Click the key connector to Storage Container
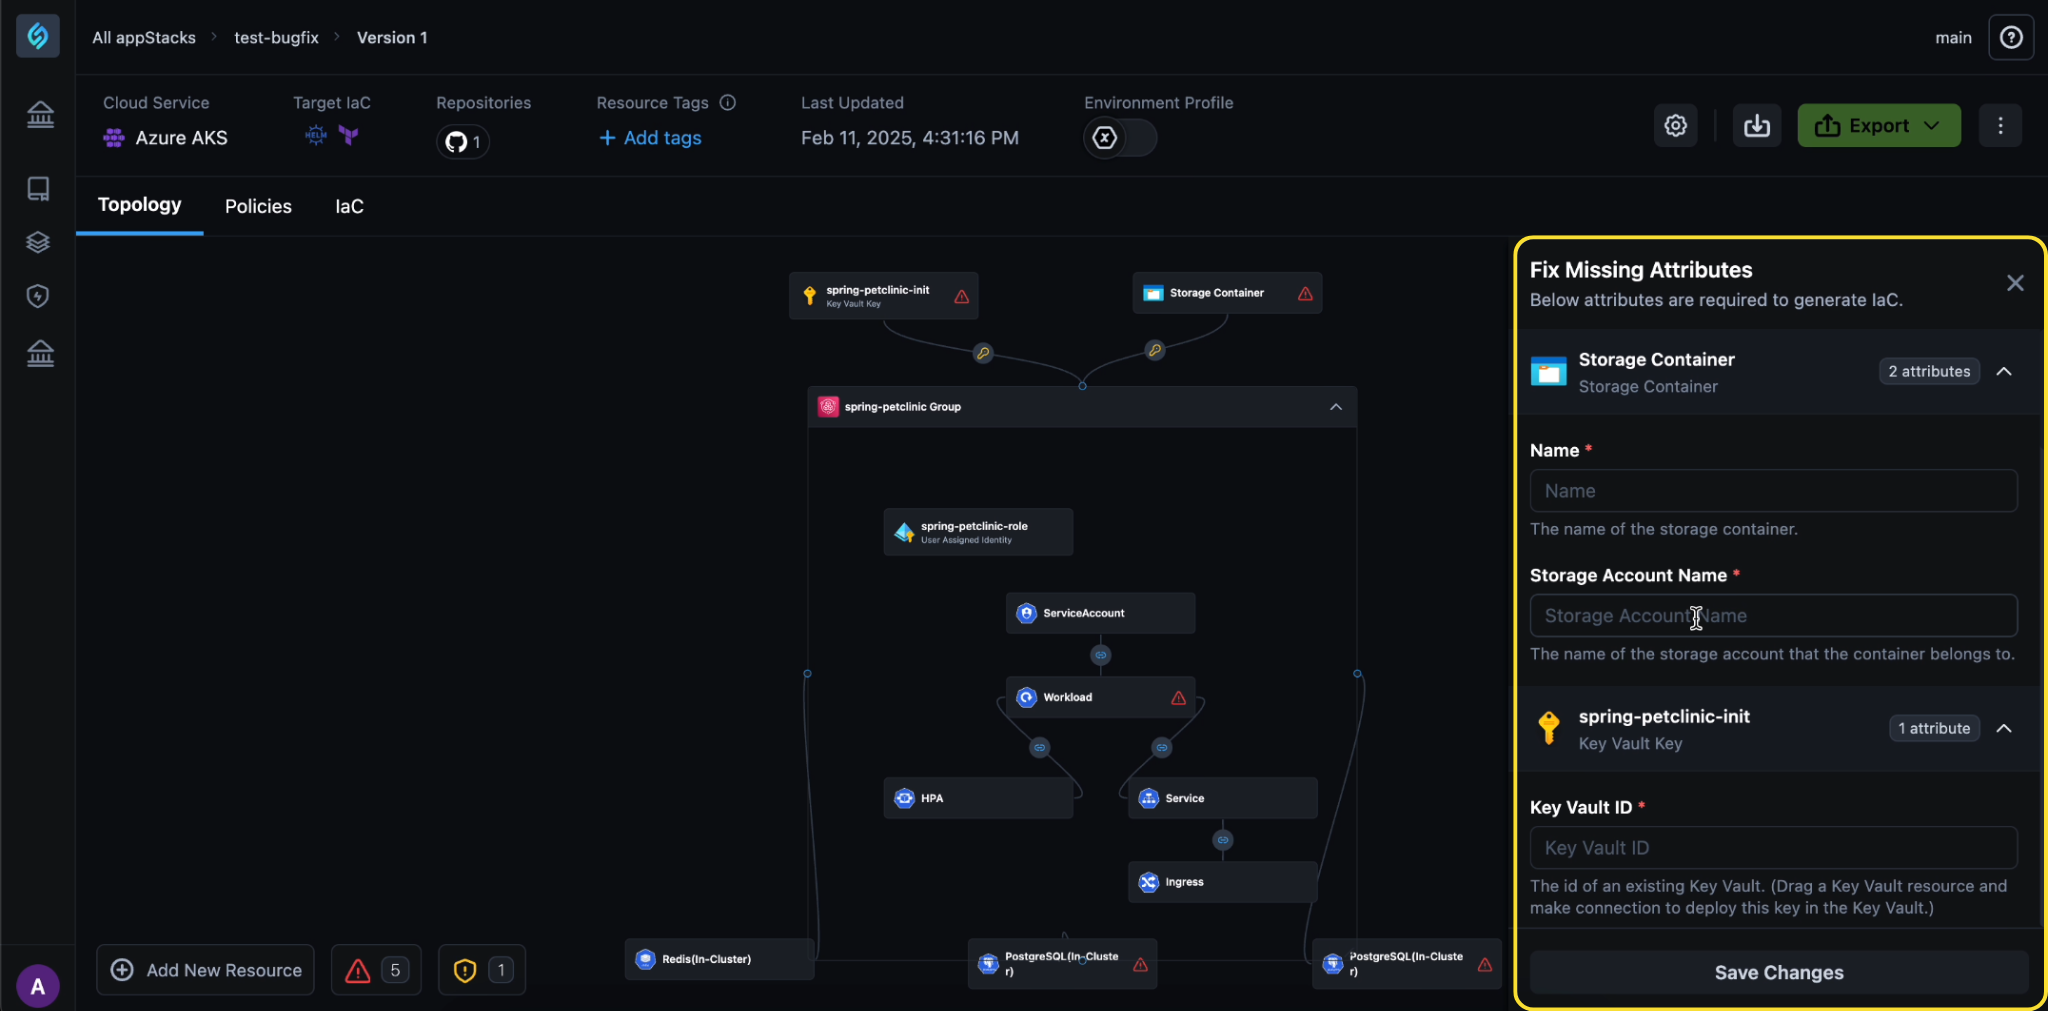 [1155, 350]
